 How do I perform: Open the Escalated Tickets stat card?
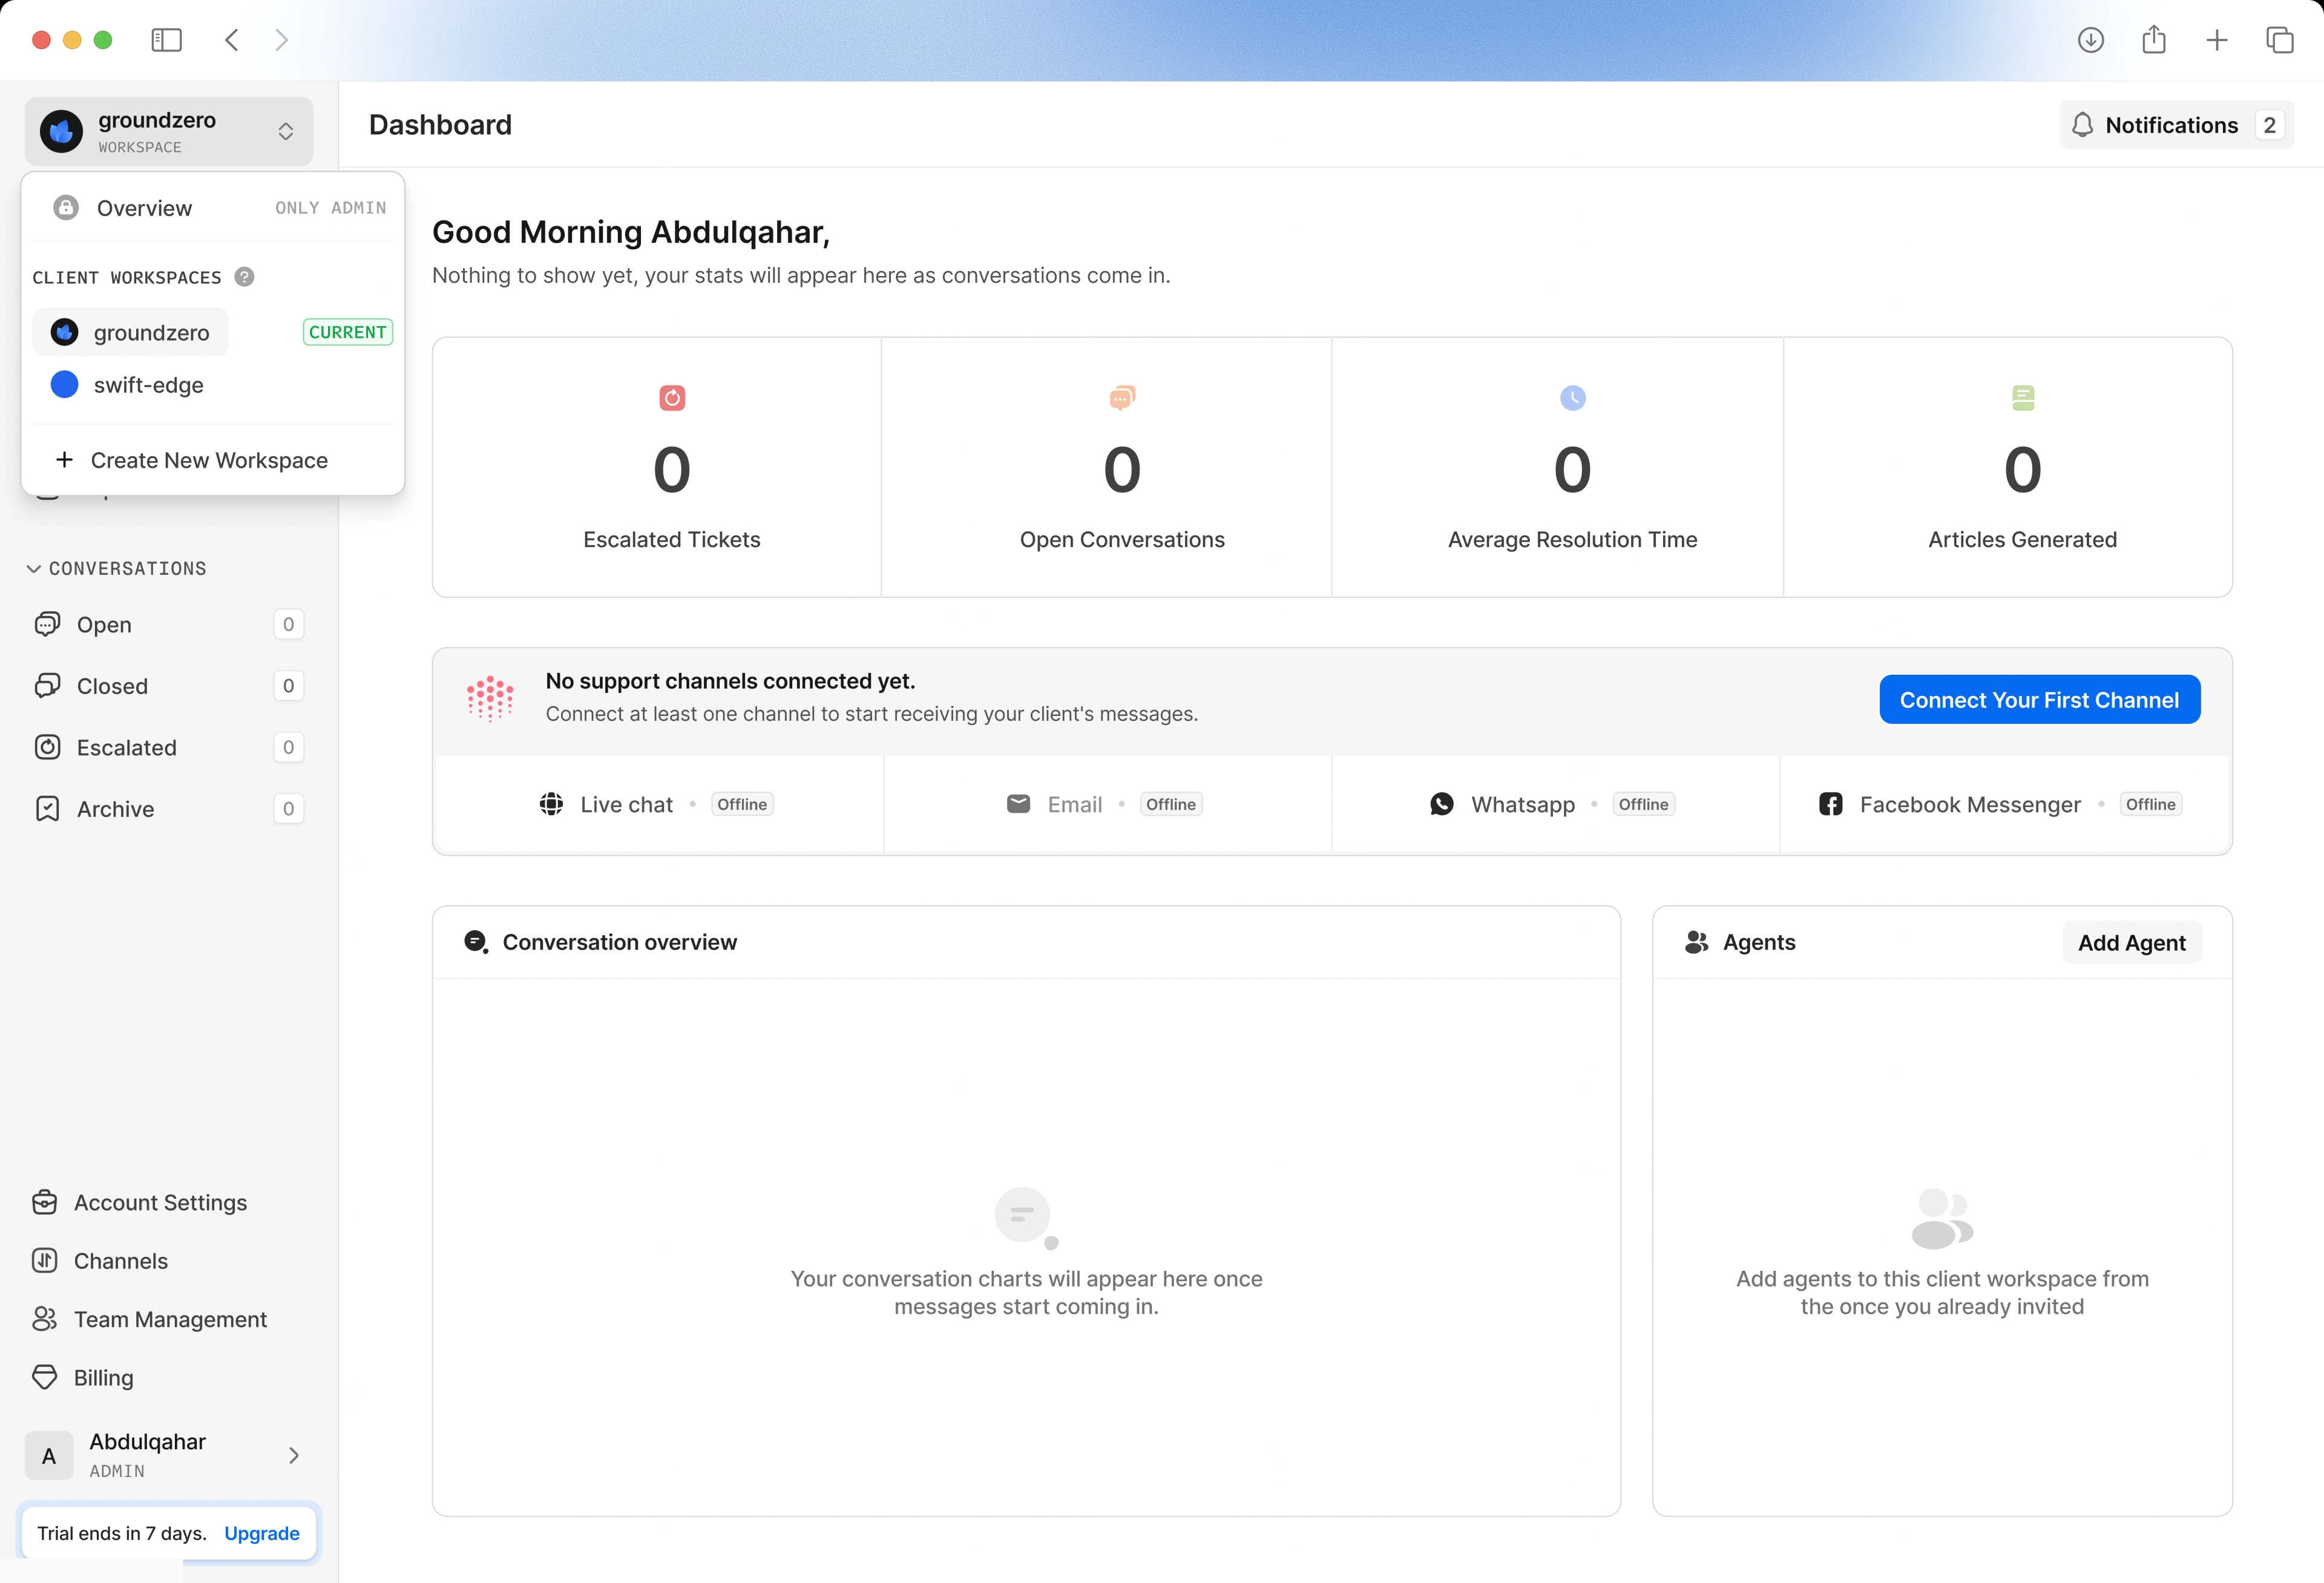pyautogui.click(x=671, y=468)
